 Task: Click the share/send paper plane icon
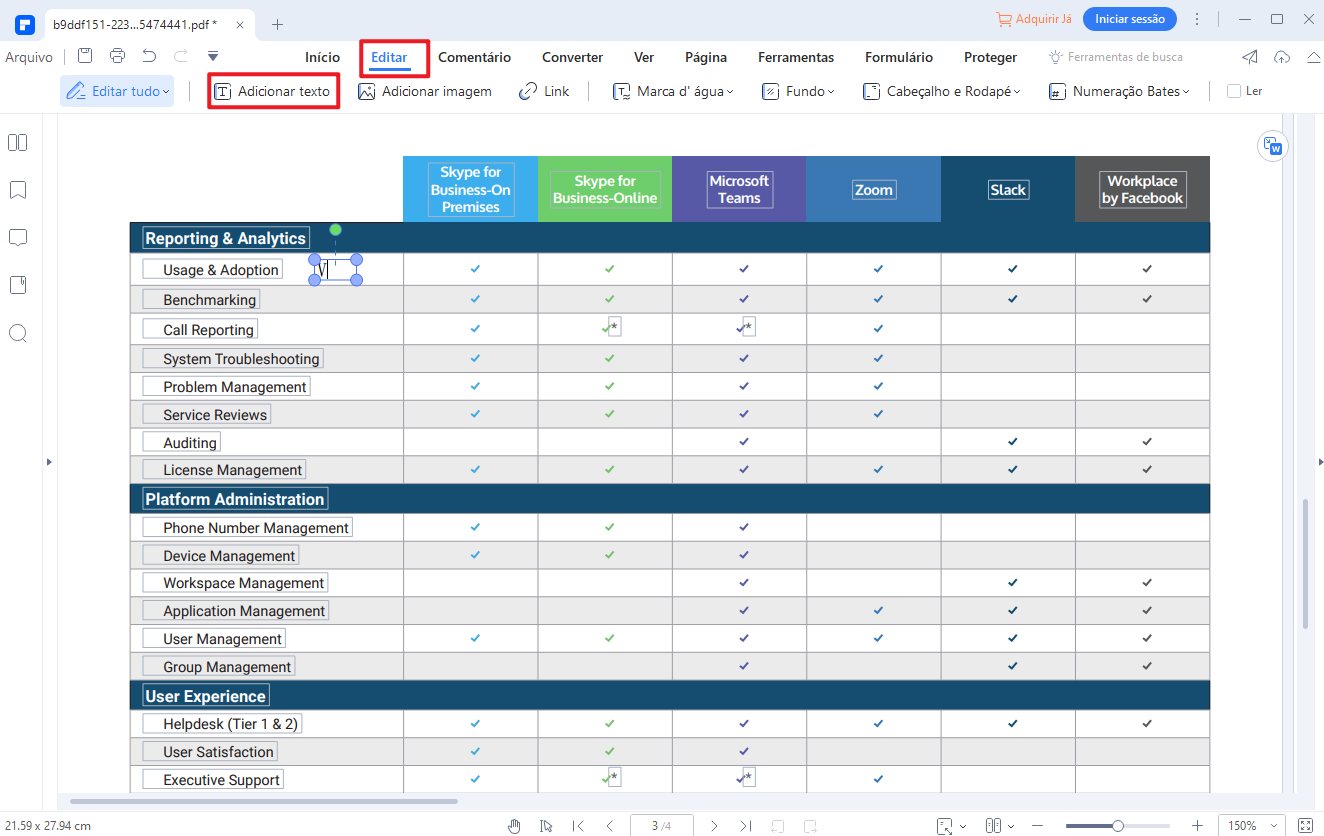(x=1250, y=57)
